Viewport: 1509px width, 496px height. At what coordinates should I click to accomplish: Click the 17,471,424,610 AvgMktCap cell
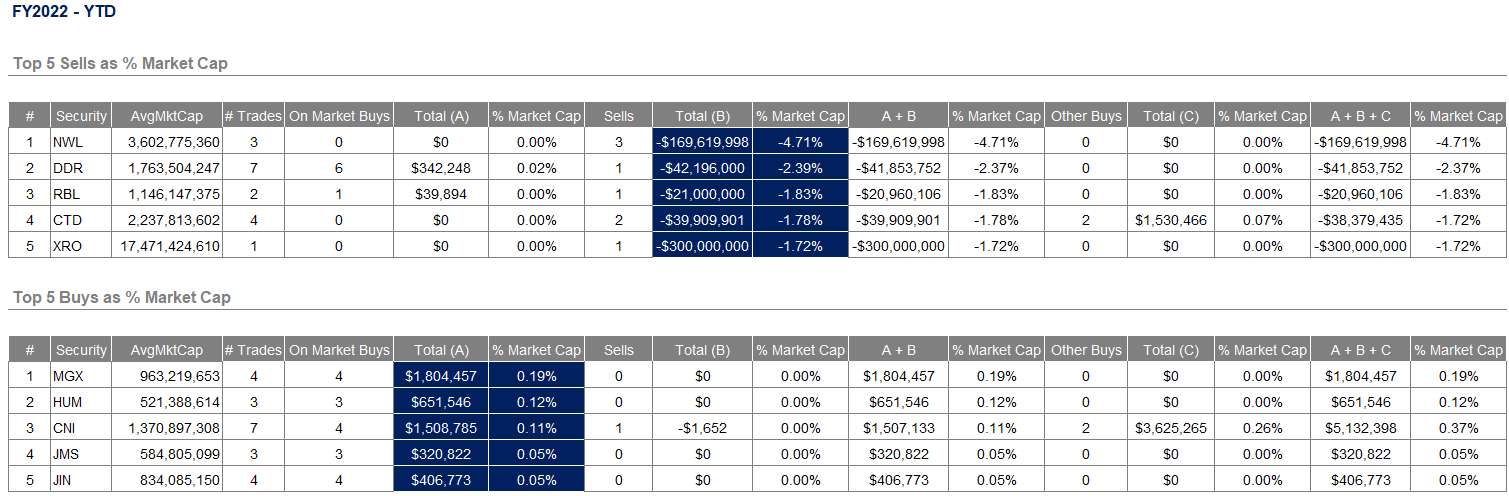tap(167, 246)
